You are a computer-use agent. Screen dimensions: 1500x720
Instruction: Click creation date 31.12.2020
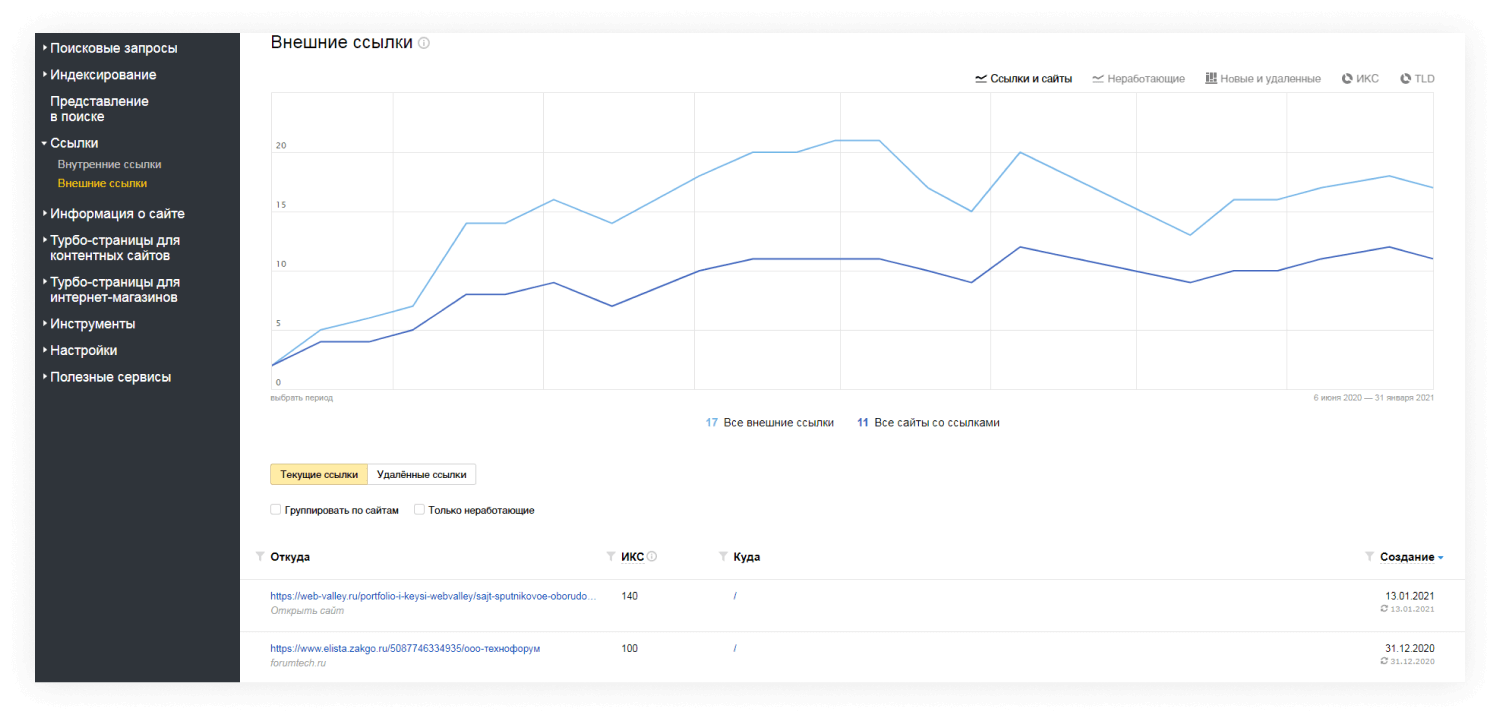click(x=1409, y=648)
